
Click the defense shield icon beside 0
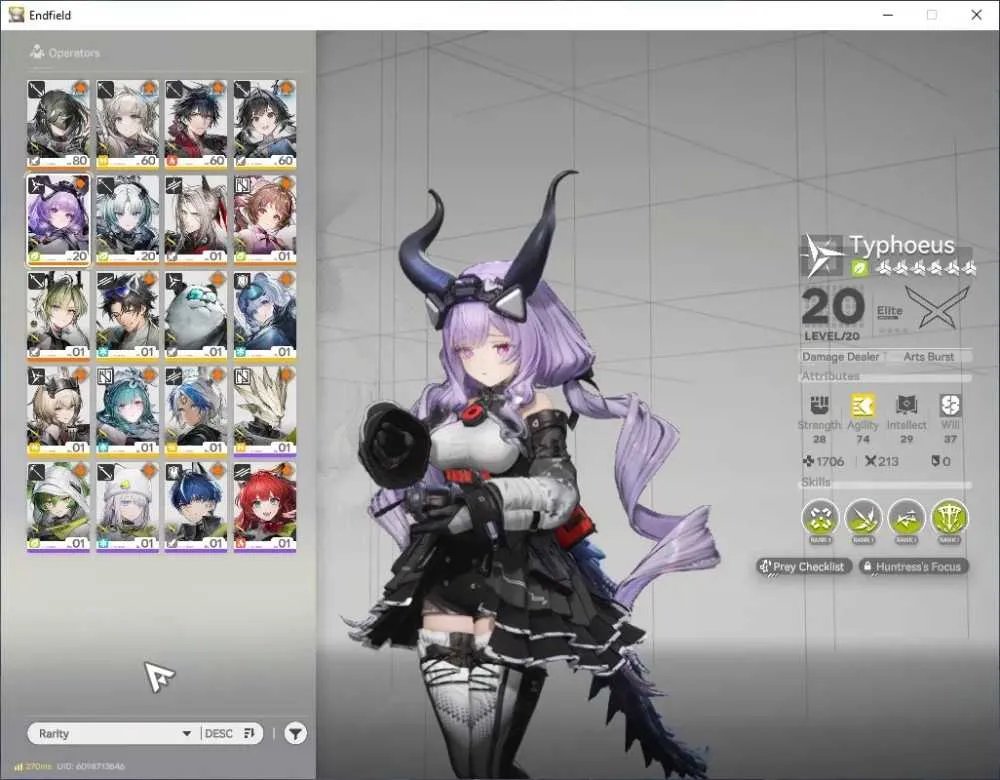935,461
